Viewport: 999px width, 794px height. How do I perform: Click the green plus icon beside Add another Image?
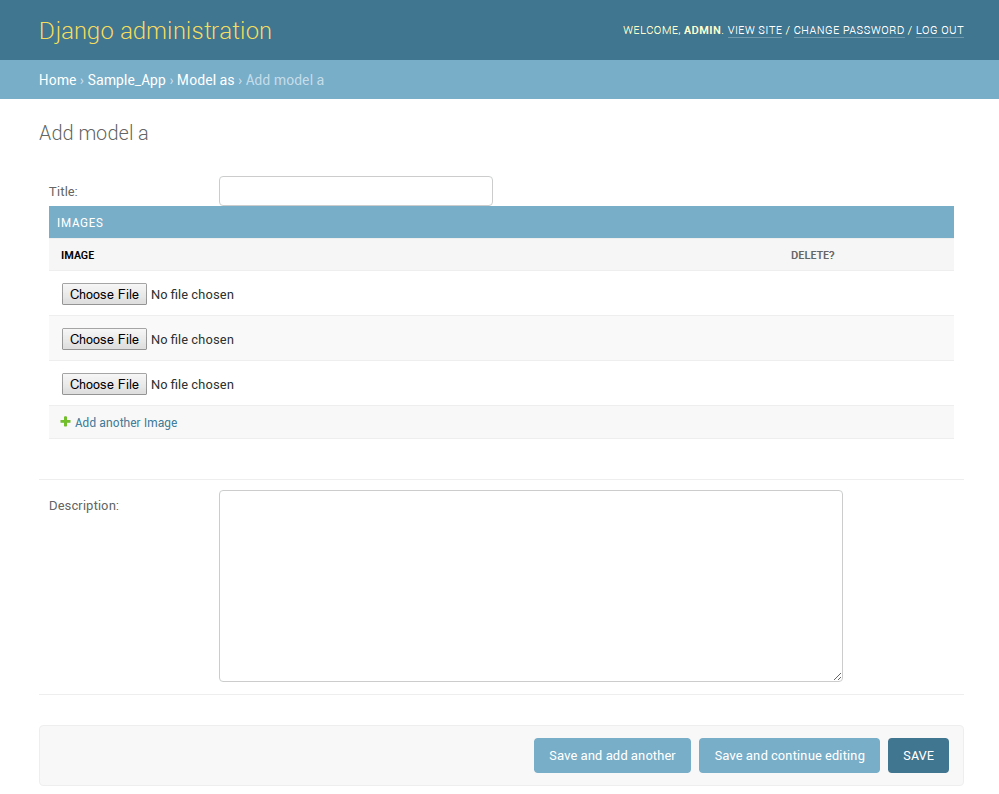[x=66, y=422]
